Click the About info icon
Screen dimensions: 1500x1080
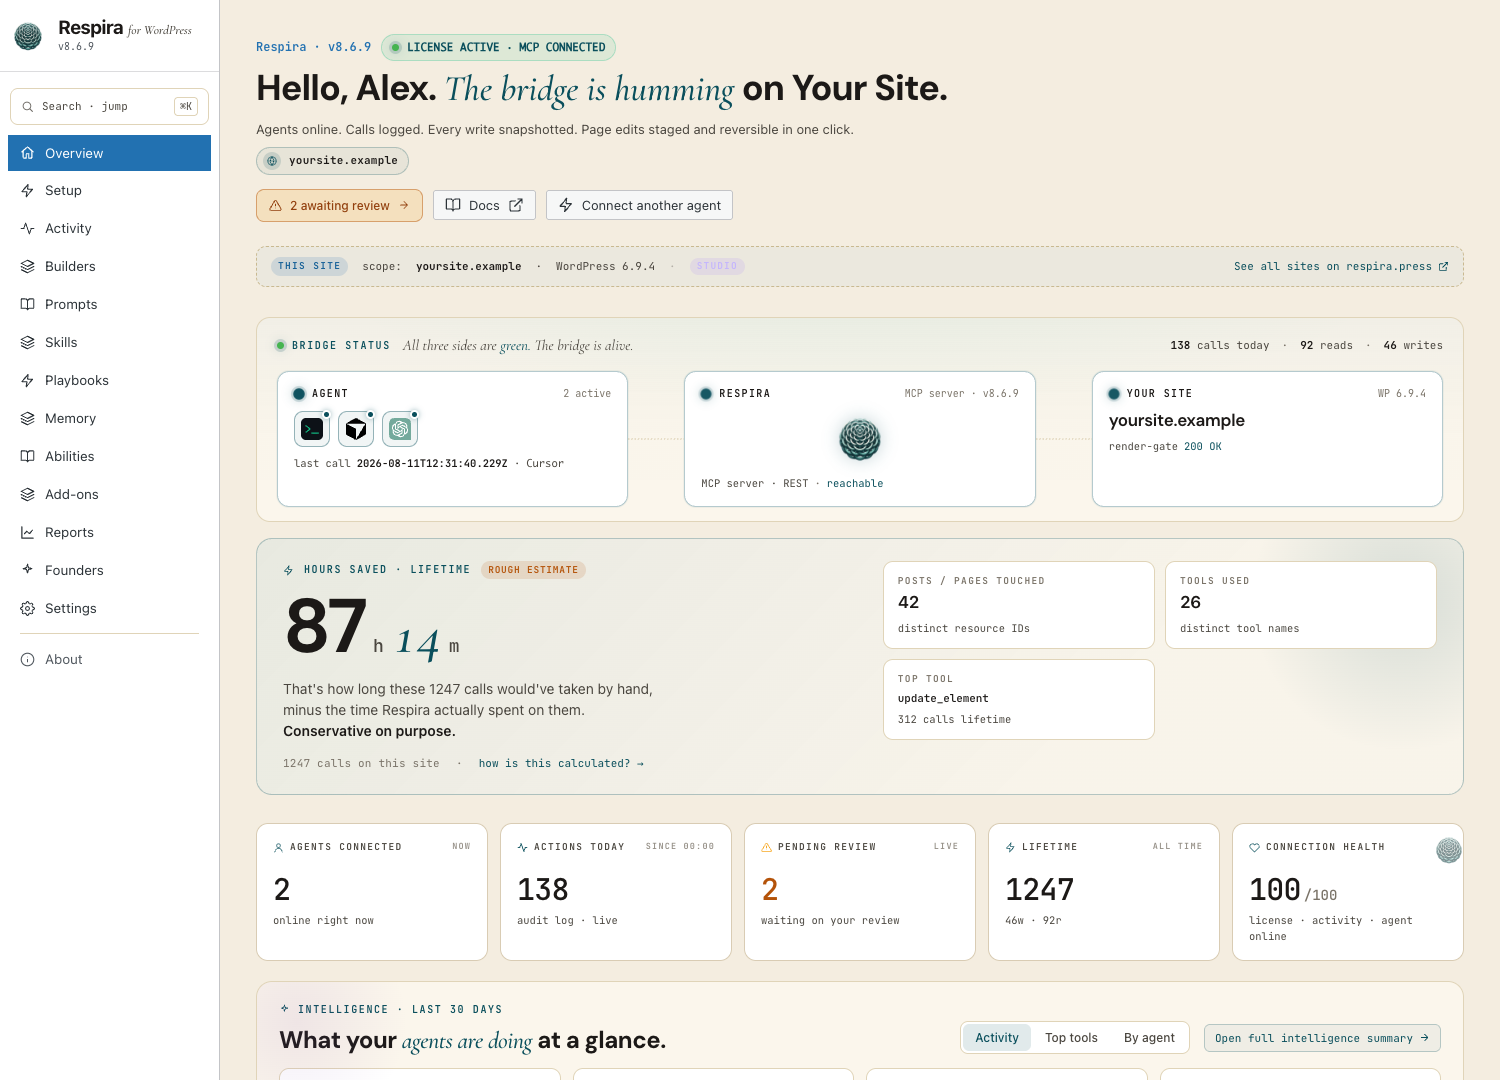tap(28, 660)
